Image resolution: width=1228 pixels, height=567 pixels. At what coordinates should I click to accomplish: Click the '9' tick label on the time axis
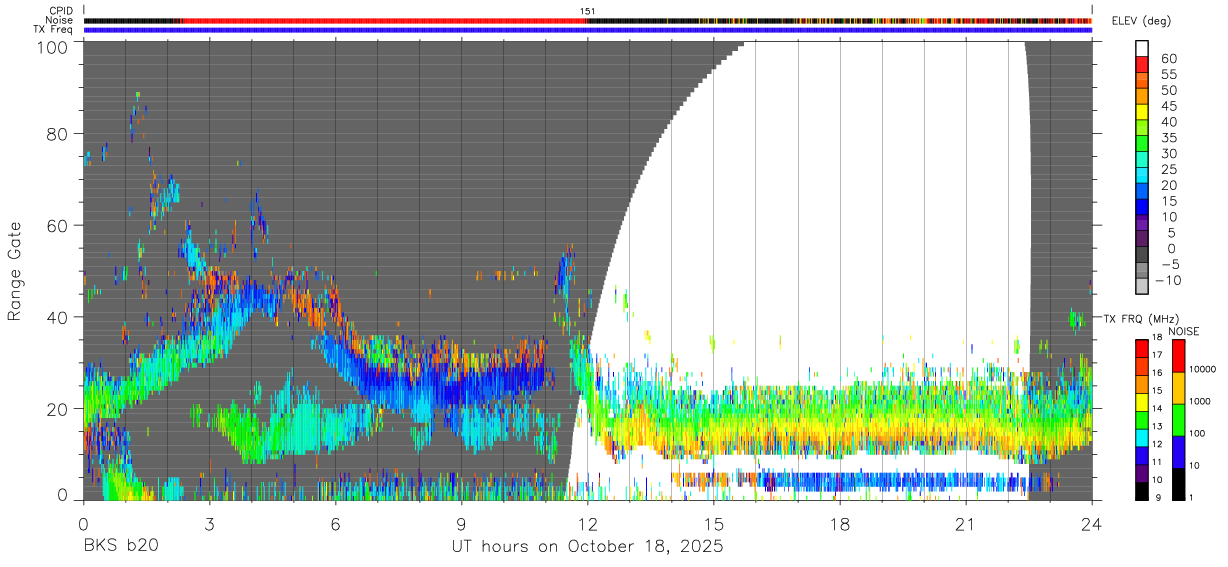(461, 524)
